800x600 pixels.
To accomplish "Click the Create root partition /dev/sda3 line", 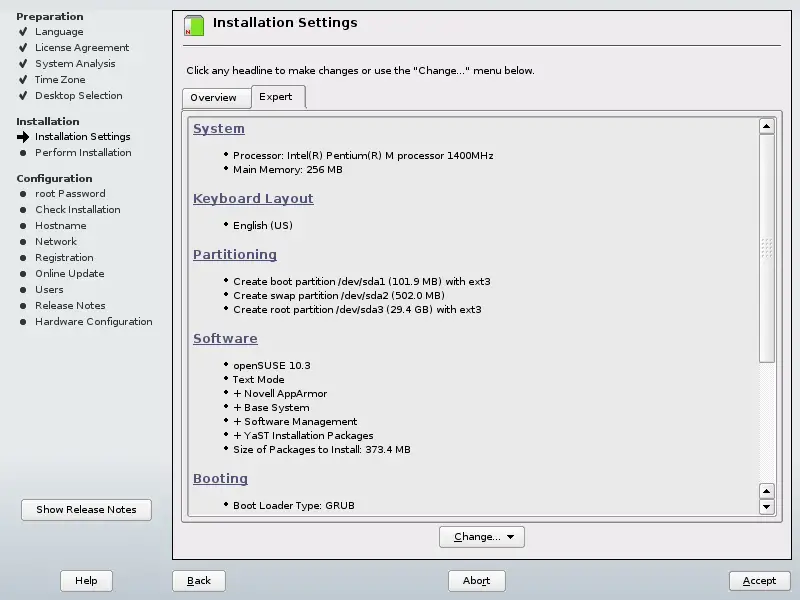I will (x=357, y=310).
